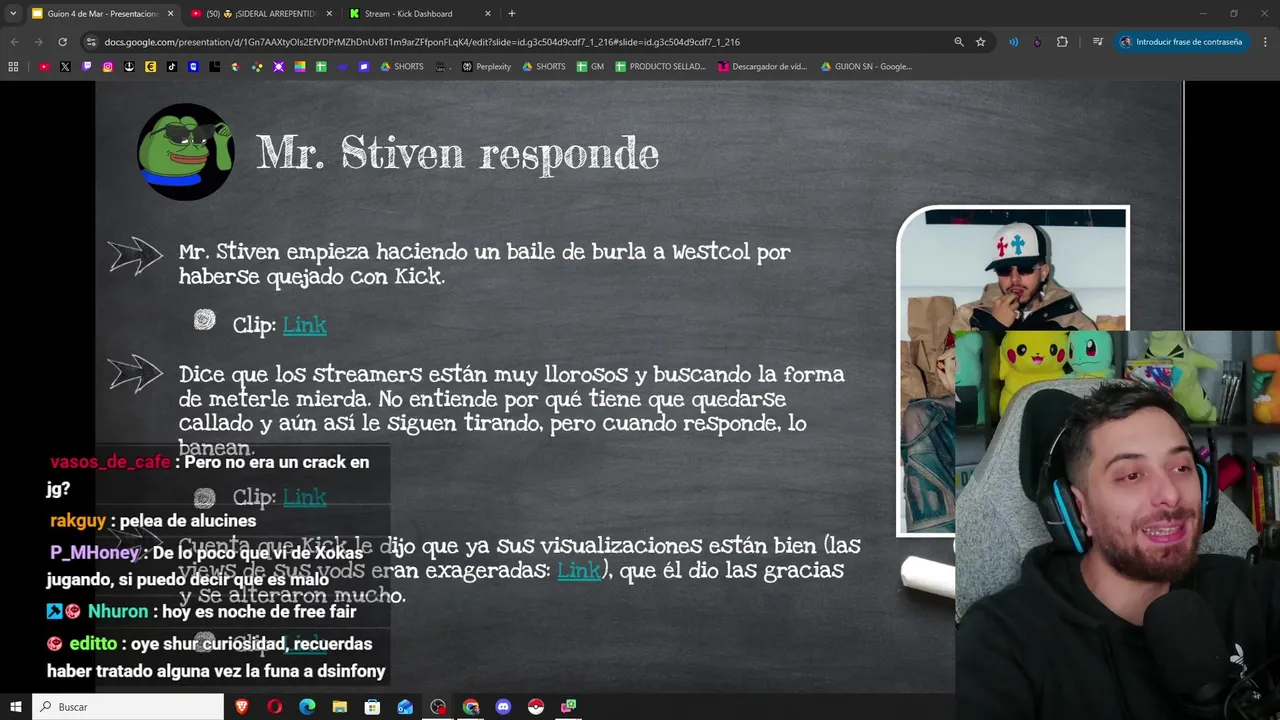The image size is (1280, 720).
Task: Open Chrome from the taskbar
Action: pyautogui.click(x=471, y=707)
